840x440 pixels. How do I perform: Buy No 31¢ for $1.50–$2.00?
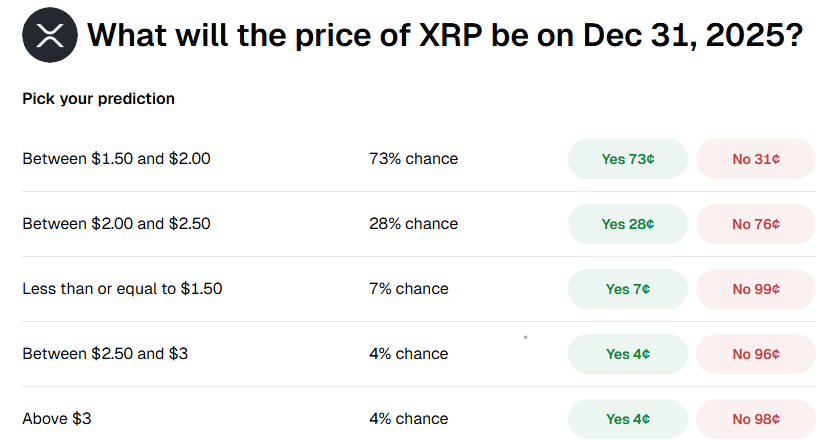(x=756, y=159)
